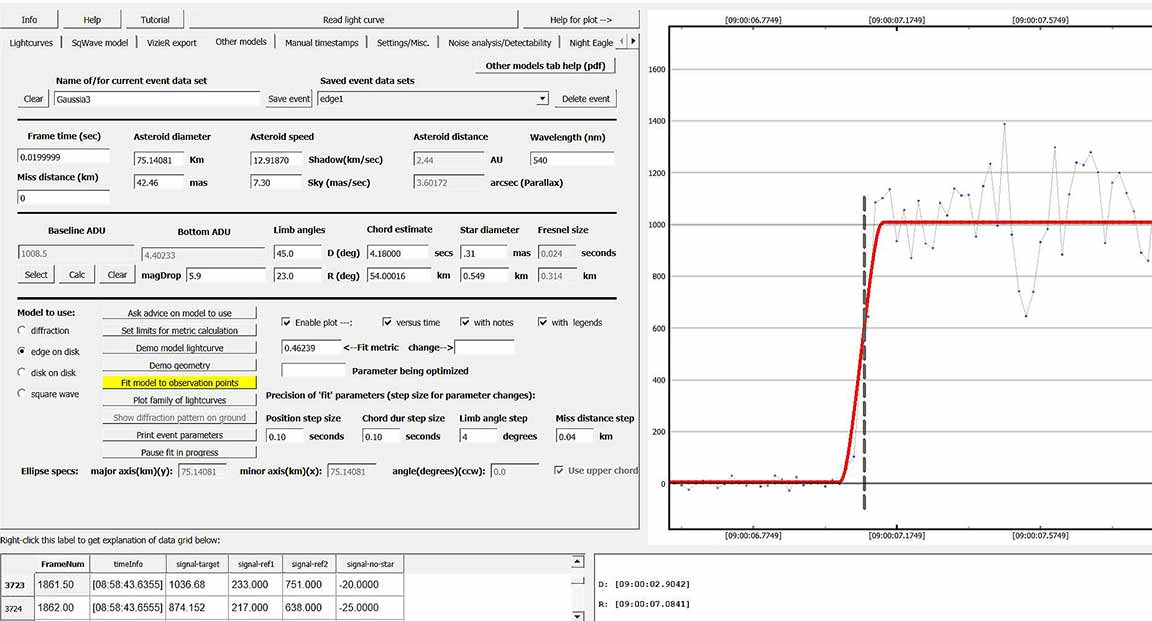Open Other models tab help pdf
The image size is (1152, 621).
coord(545,66)
